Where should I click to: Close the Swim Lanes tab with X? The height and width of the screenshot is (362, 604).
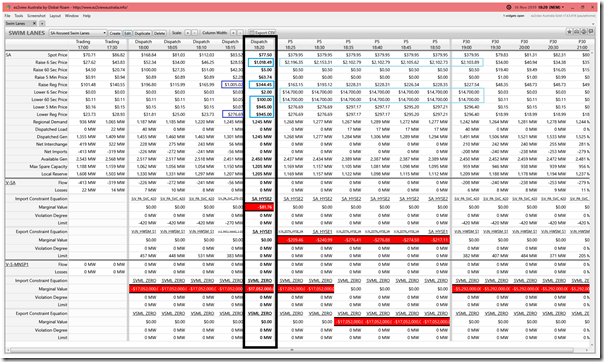point(34,23)
